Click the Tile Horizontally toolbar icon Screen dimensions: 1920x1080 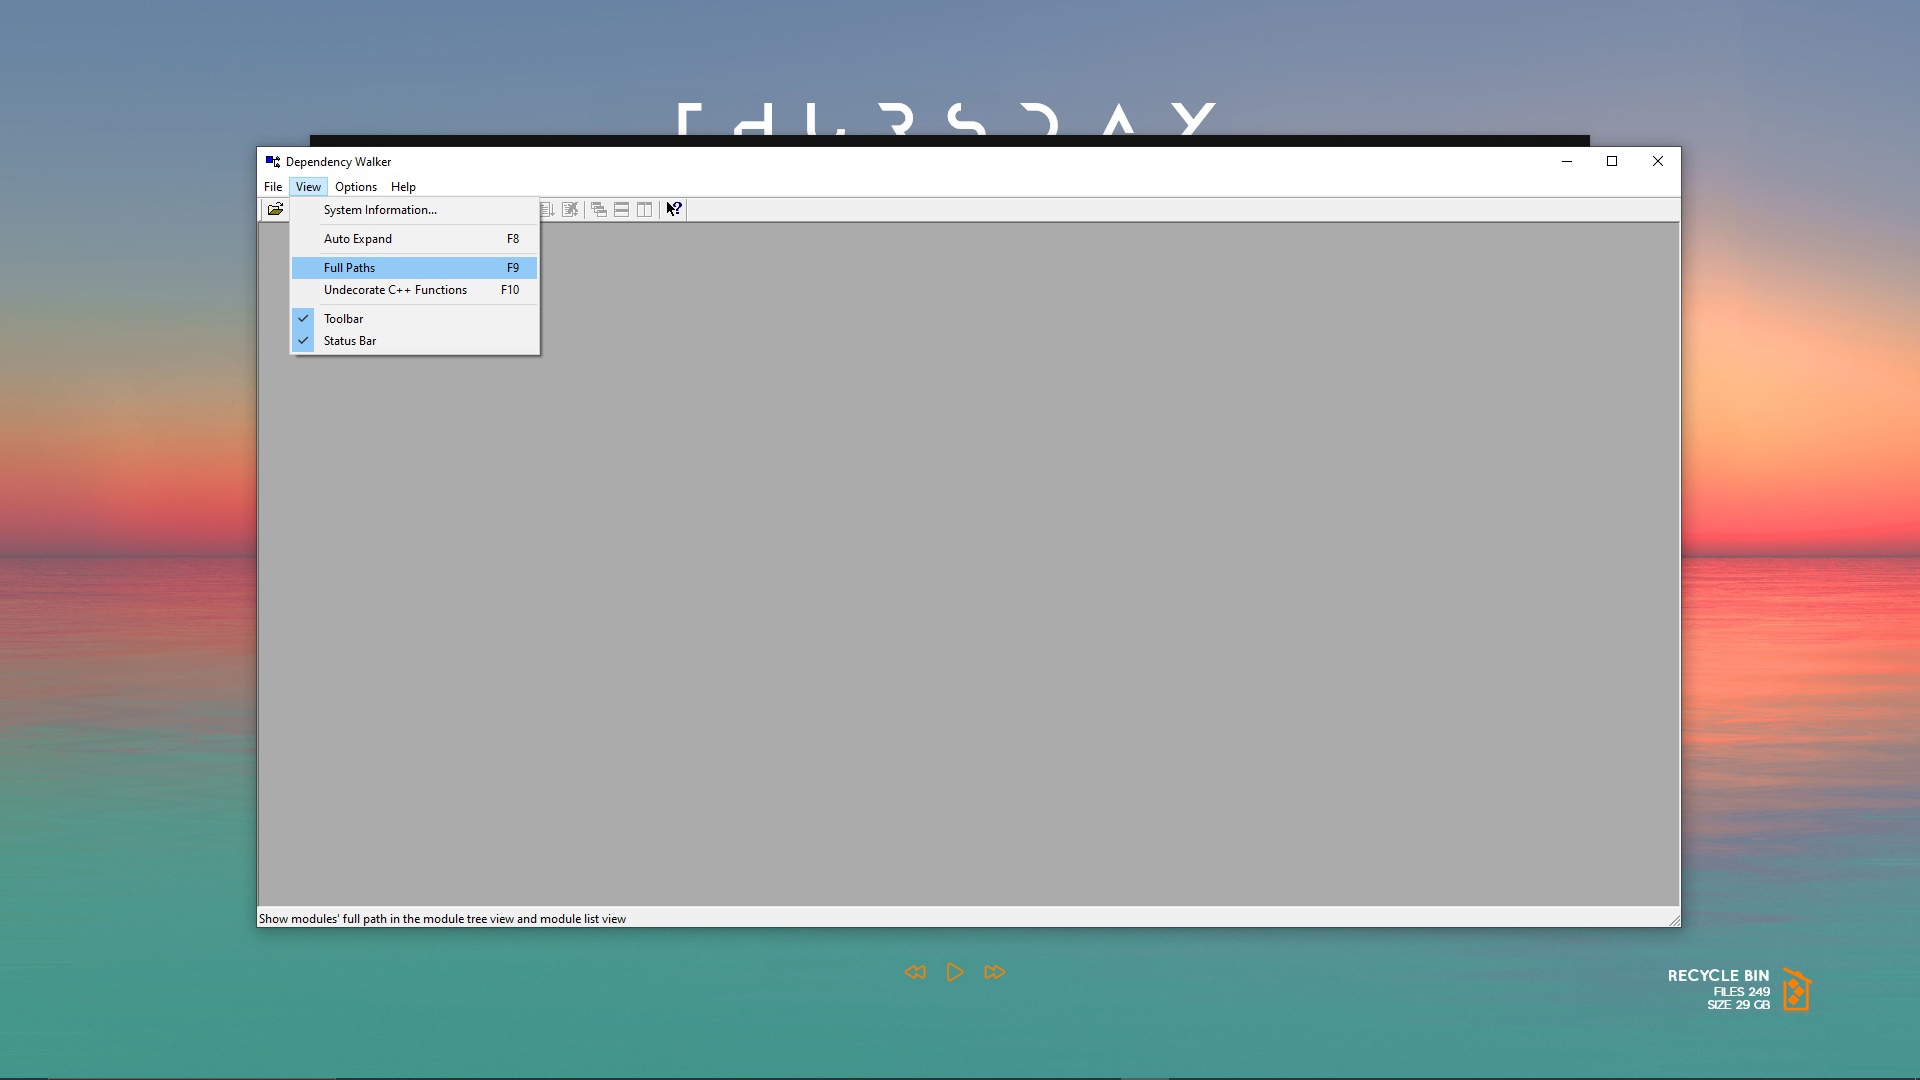pos(621,209)
